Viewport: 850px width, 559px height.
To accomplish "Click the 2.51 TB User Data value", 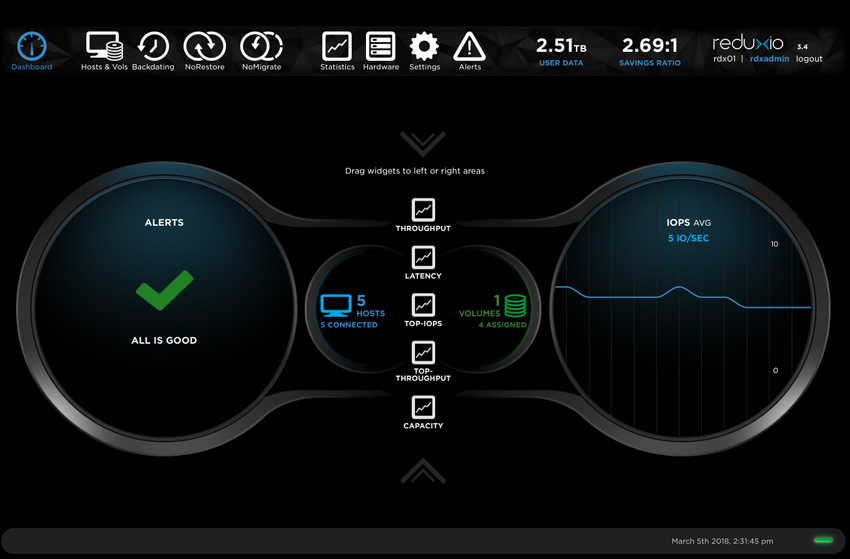I will coord(561,46).
